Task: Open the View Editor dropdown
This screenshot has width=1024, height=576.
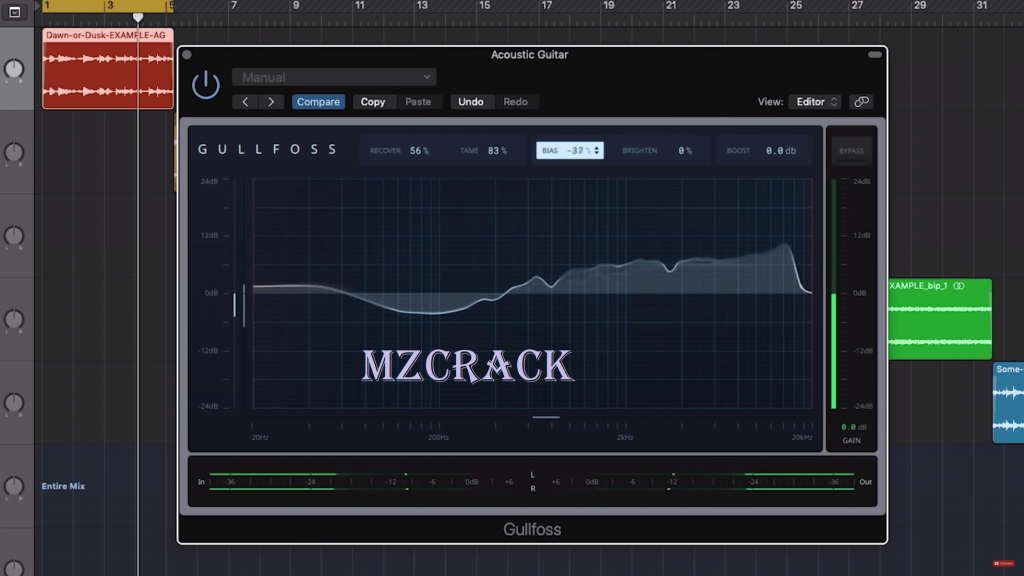Action: click(815, 102)
